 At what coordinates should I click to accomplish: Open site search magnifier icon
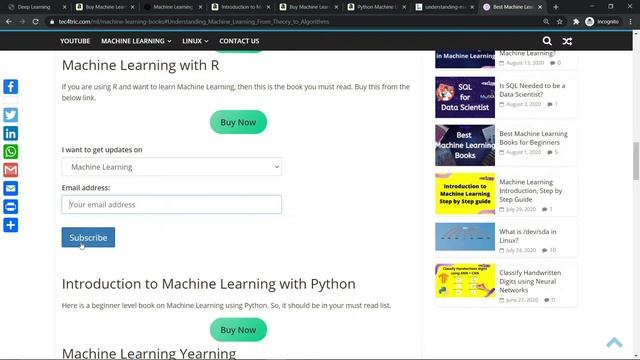pos(547,41)
